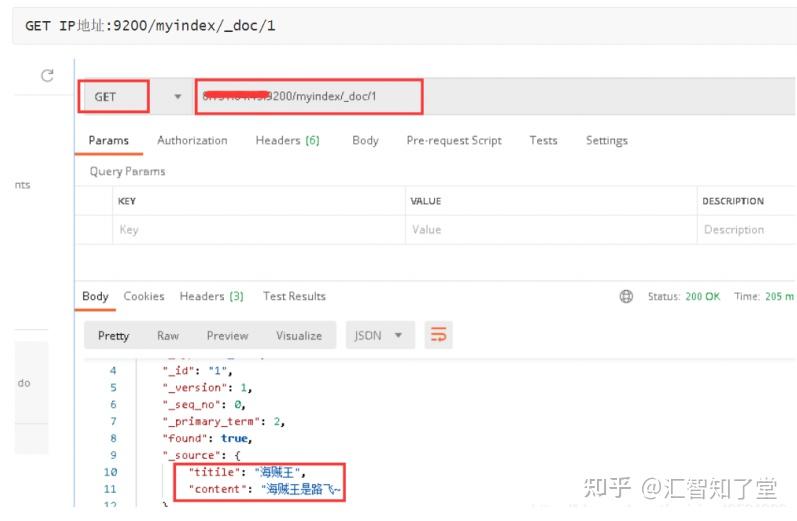
Task: Switch to the request Body tab
Action: point(365,140)
